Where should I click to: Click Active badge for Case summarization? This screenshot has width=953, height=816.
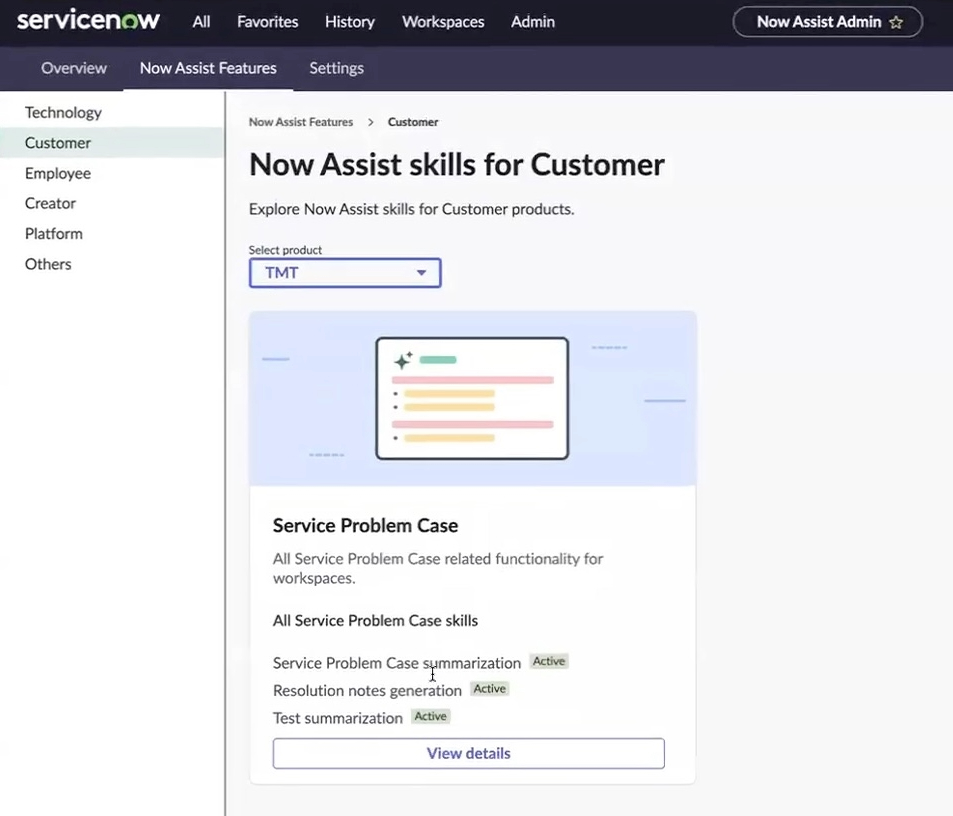point(549,661)
